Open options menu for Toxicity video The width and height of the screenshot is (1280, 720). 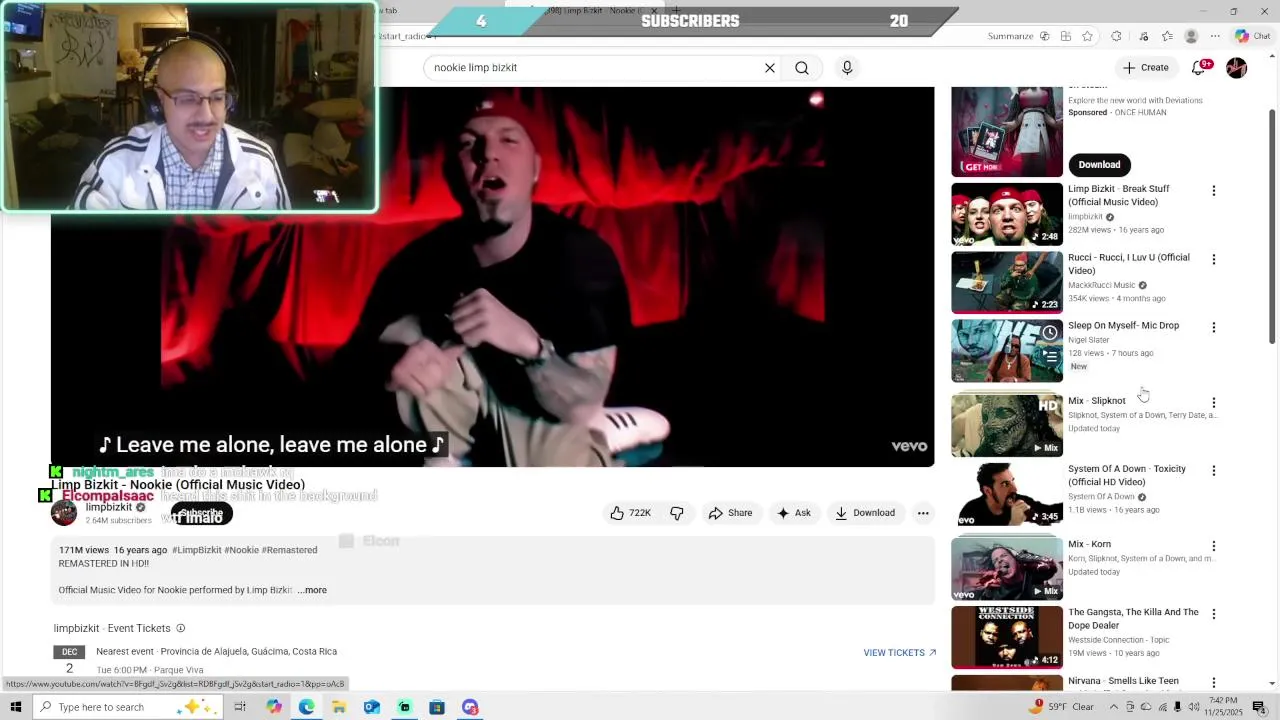[1214, 471]
